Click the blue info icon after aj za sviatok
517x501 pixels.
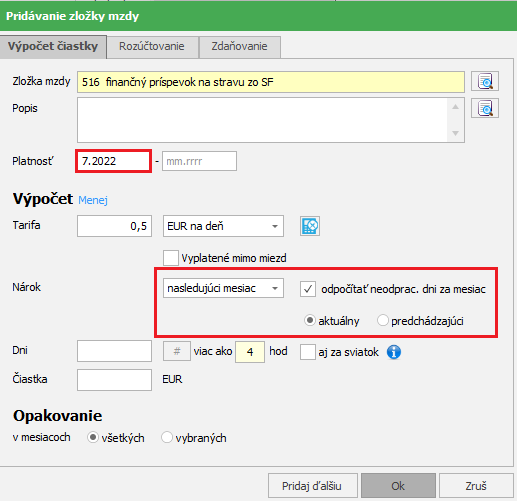394,352
